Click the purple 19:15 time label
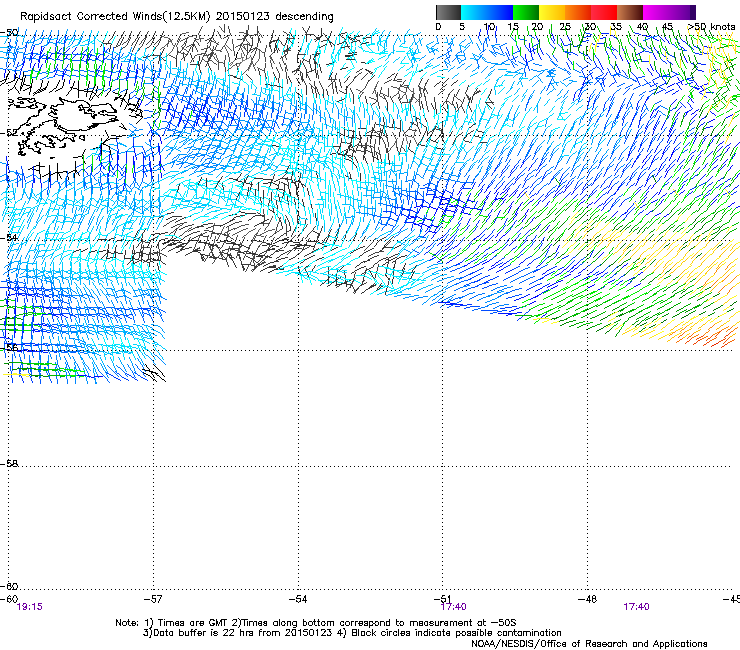 point(29,607)
